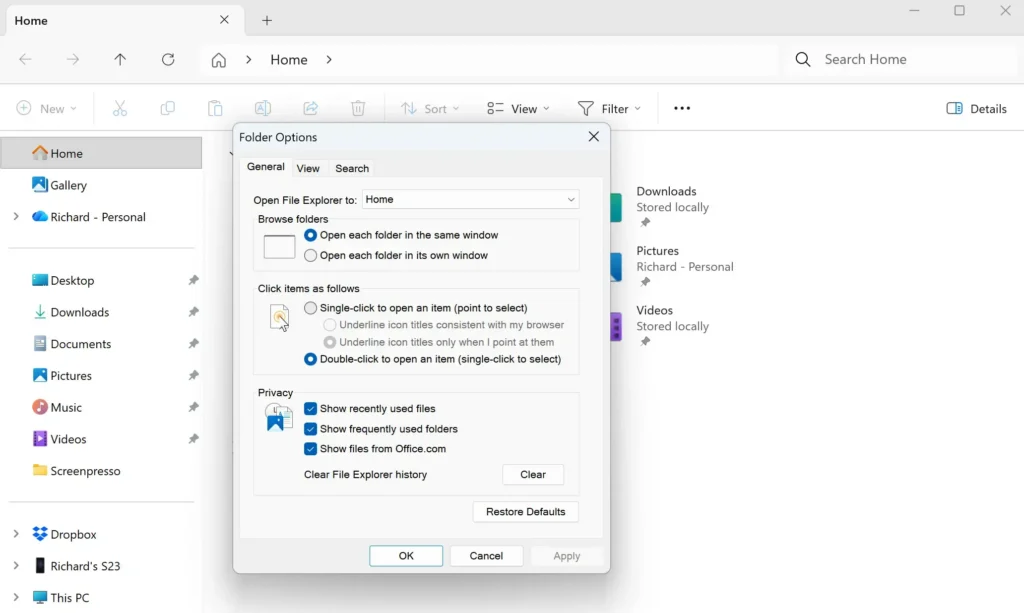This screenshot has height=613, width=1024.
Task: Open the View dropdown menu
Action: point(519,108)
